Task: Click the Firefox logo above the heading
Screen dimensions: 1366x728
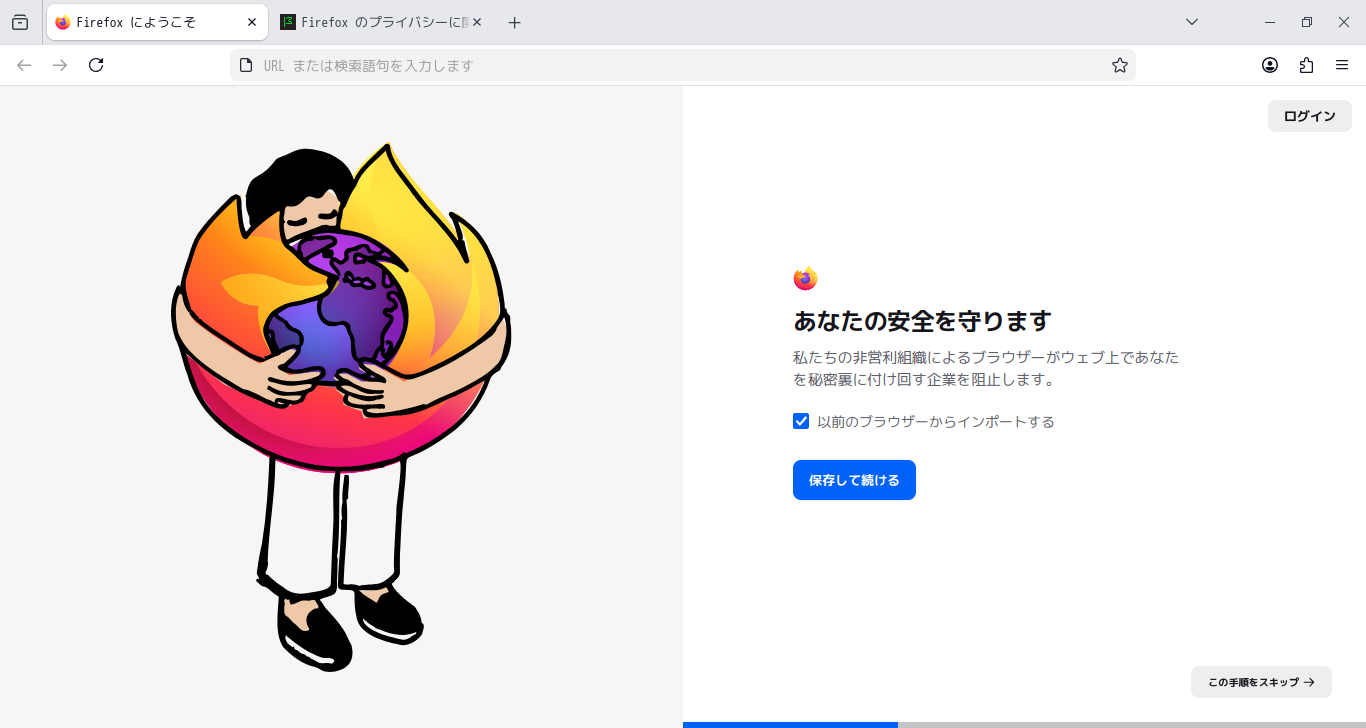Action: [805, 279]
